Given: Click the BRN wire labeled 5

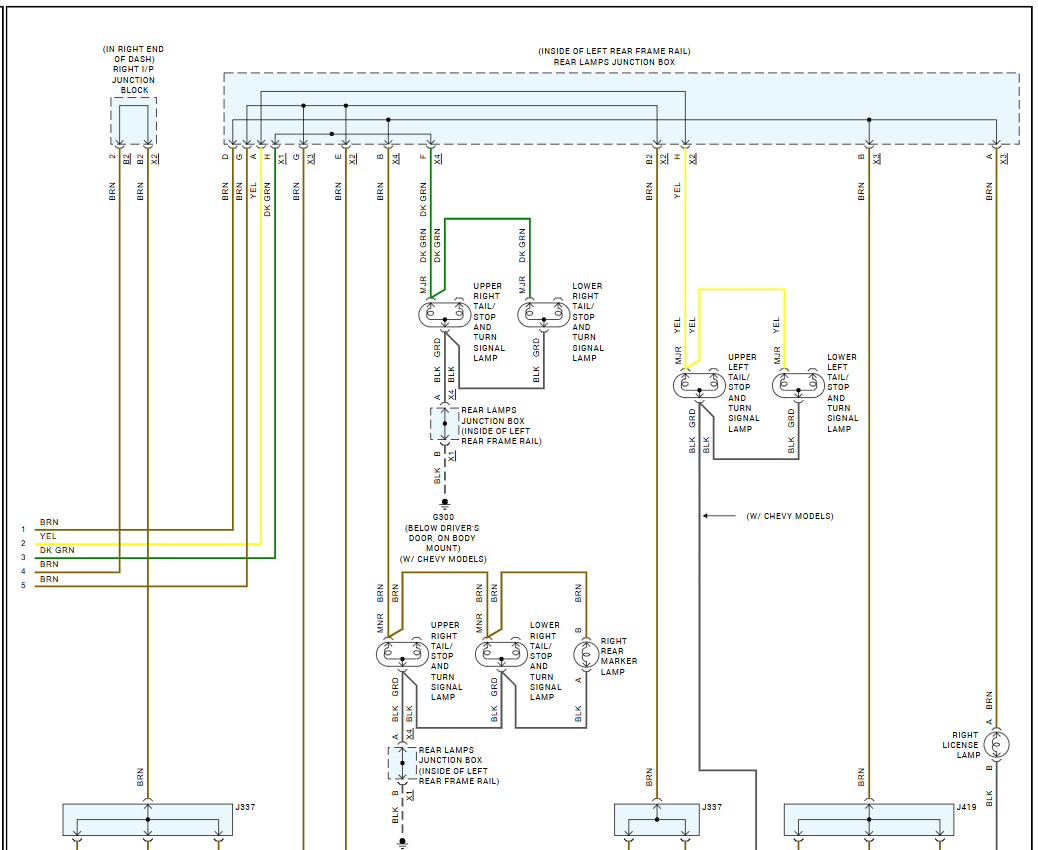Looking at the screenshot, I should coord(141,586).
